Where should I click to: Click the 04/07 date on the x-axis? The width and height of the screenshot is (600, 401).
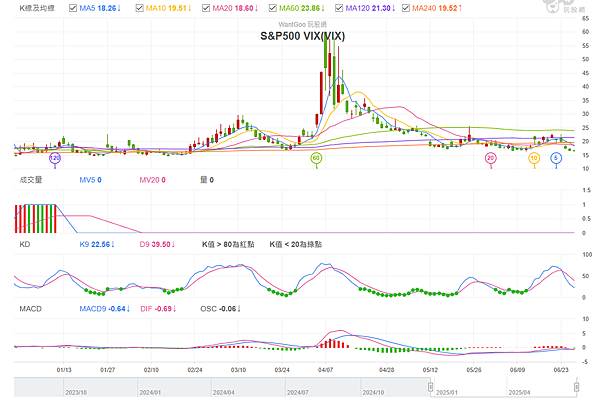[x=325, y=370]
